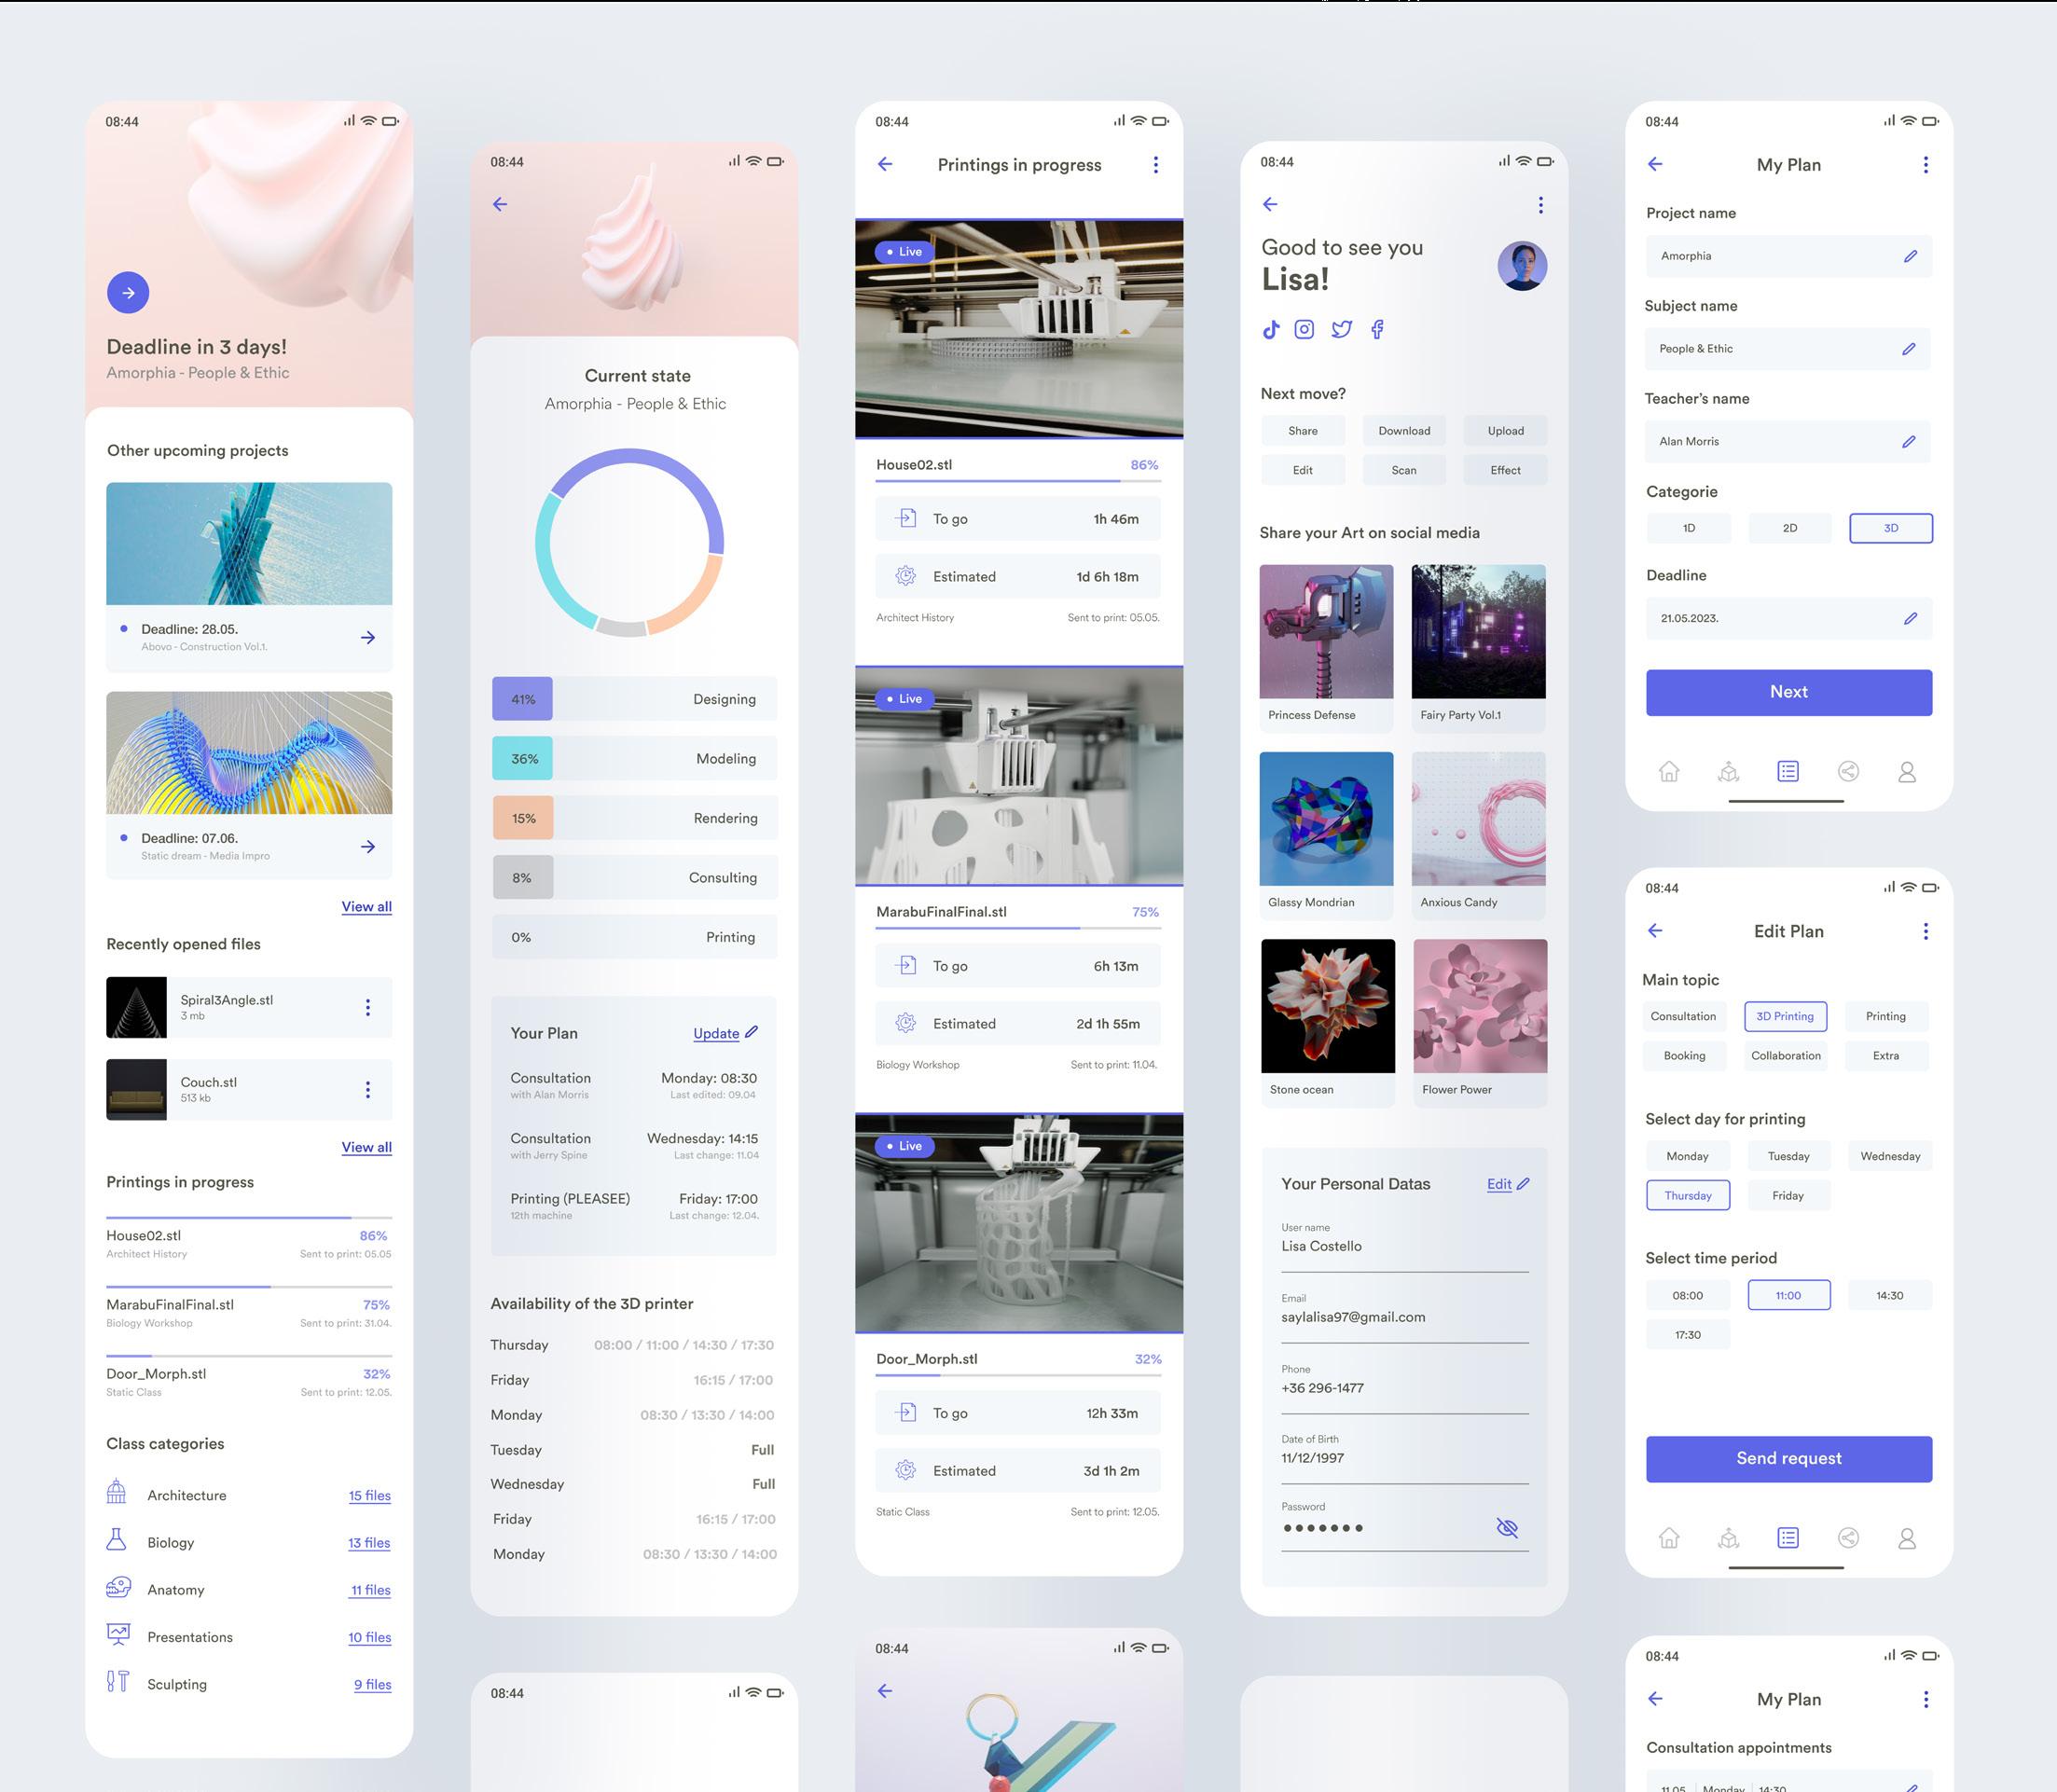Go back from Printings in progress screen
The image size is (2057, 1792).
885,165
